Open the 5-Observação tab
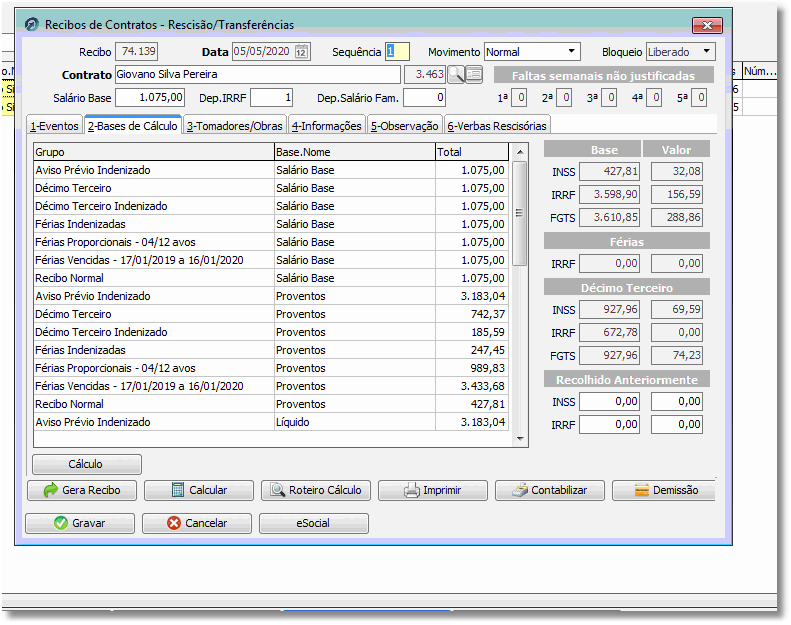This screenshot has height=625, width=791. pos(405,126)
